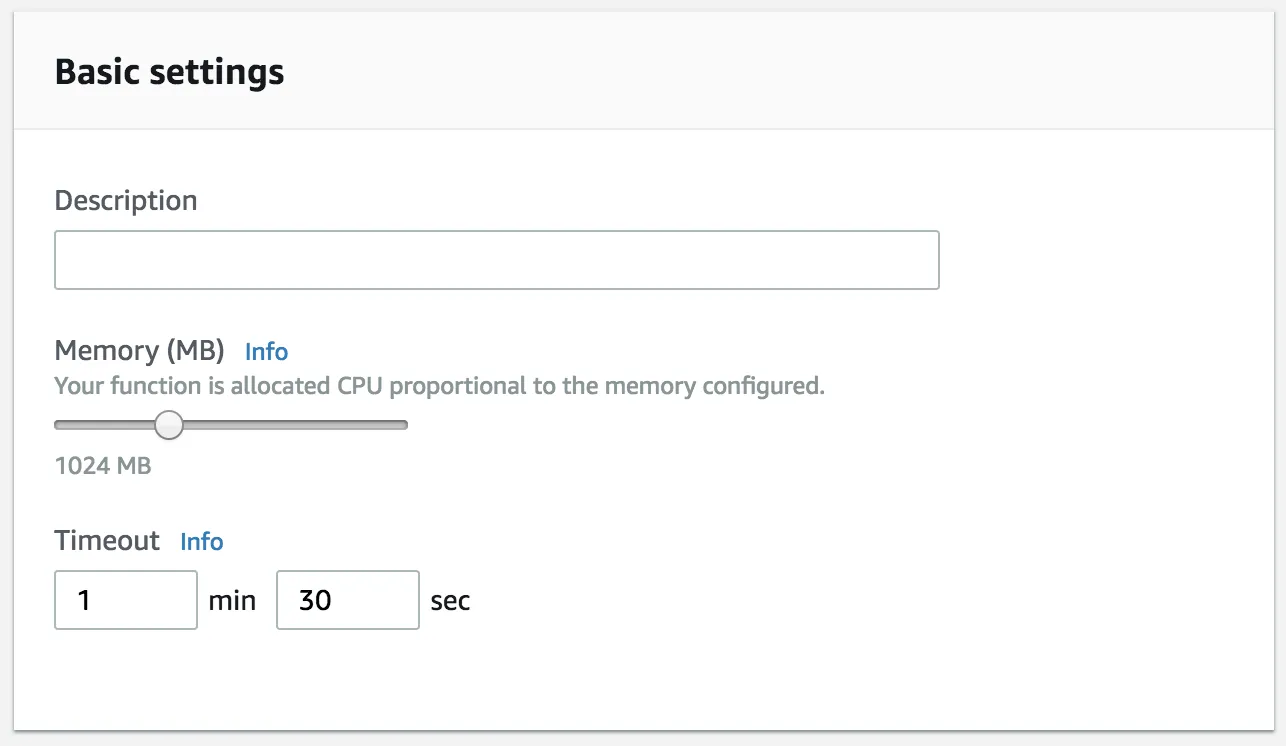This screenshot has width=1286, height=746.
Task: Click the far left end of the Memory slider
Action: click(x=59, y=425)
